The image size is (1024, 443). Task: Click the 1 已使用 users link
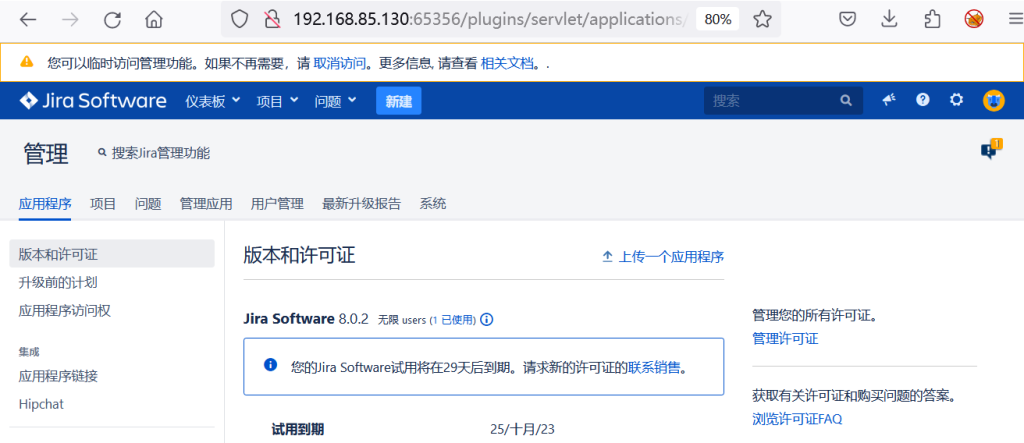pos(453,321)
